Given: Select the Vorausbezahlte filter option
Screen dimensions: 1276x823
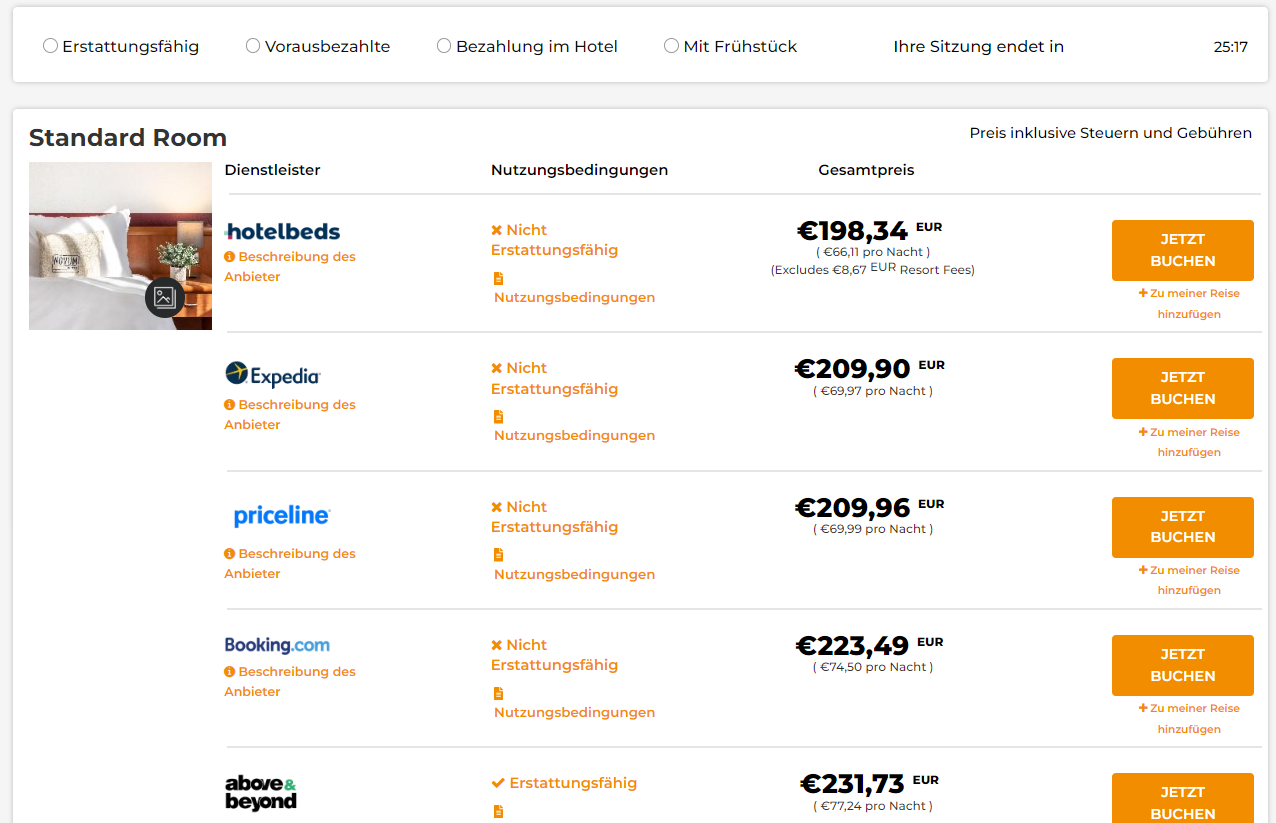Looking at the screenshot, I should tap(253, 46).
